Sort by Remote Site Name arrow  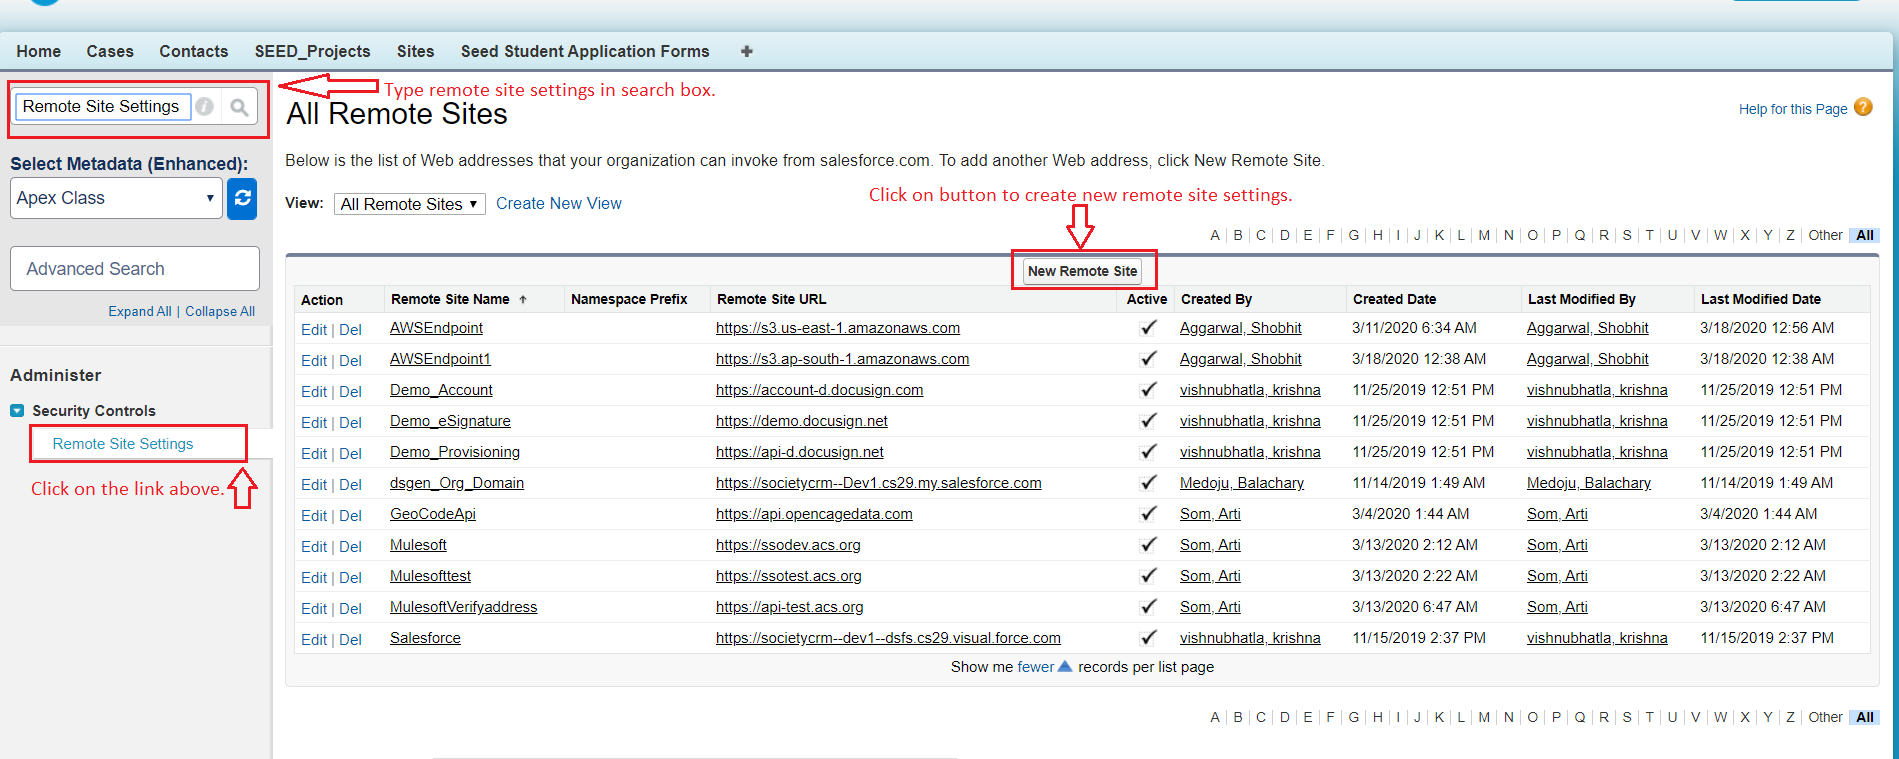coord(522,299)
